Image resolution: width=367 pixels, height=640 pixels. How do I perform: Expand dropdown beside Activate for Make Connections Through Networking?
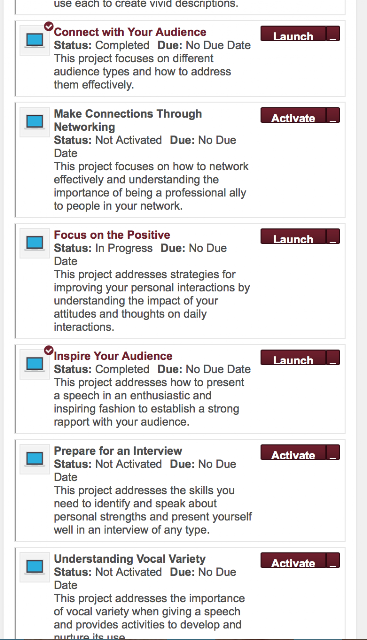(333, 116)
